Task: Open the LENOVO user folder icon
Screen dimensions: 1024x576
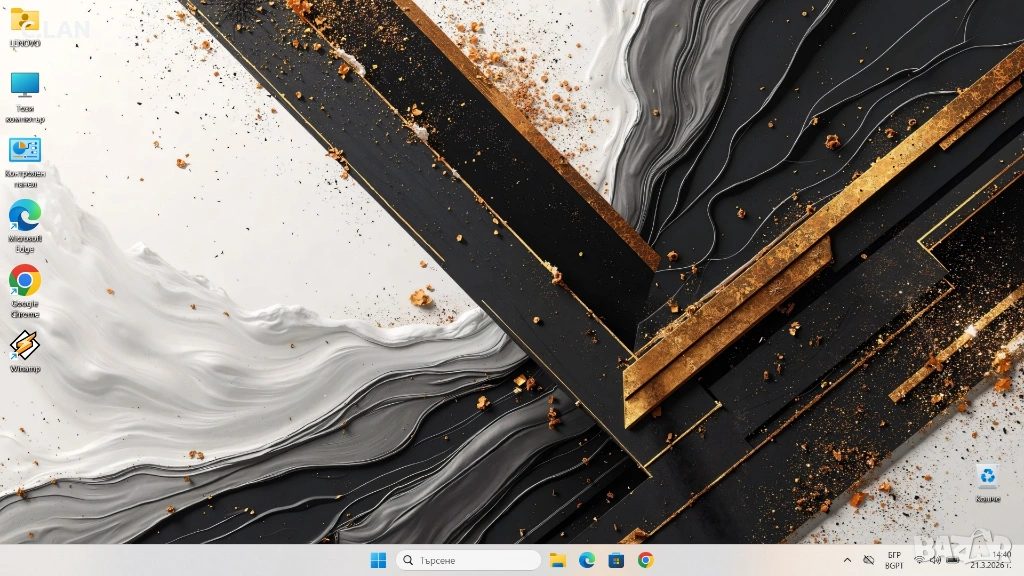Action: (x=24, y=20)
